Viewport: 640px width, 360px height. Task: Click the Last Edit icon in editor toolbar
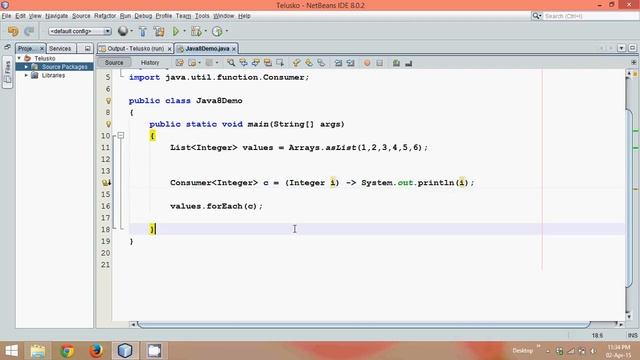click(180, 63)
